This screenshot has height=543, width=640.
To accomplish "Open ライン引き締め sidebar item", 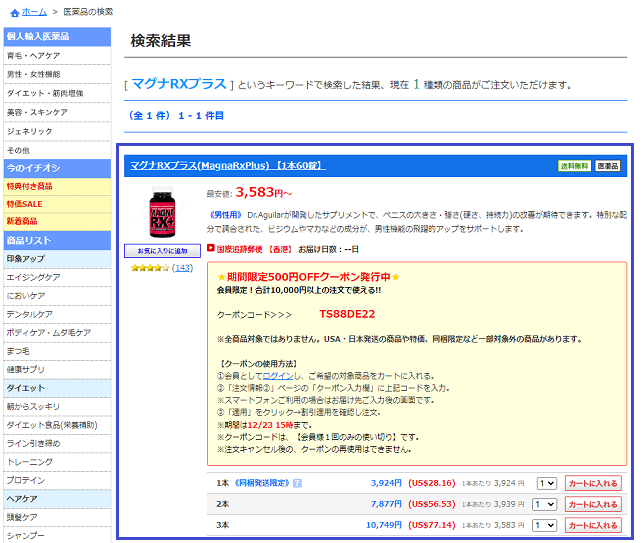I will [x=57, y=443].
